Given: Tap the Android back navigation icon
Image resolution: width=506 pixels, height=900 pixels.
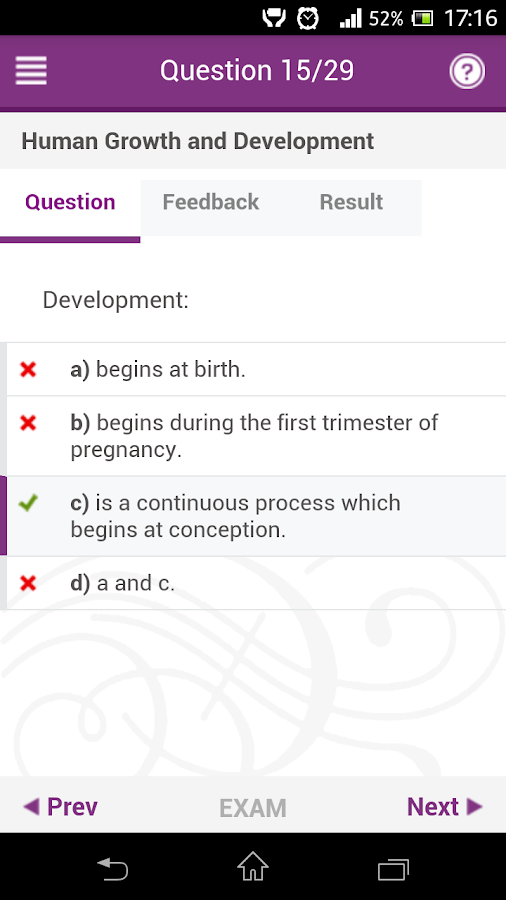Looking at the screenshot, I should coord(112,868).
